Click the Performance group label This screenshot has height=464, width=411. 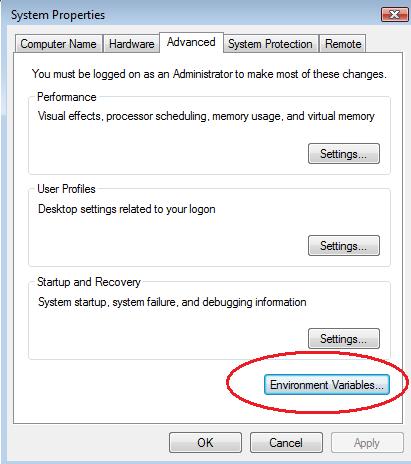[x=67, y=97]
